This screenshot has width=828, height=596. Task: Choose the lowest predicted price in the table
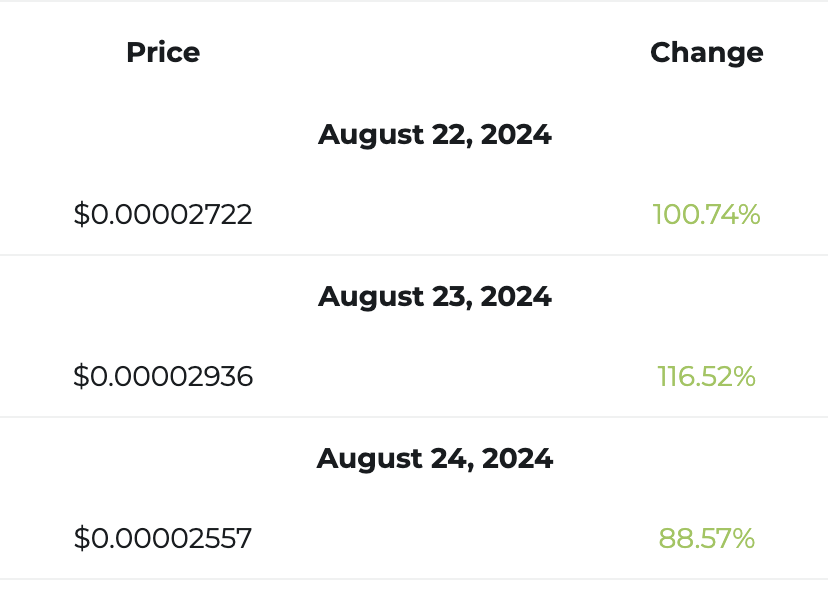coord(163,539)
